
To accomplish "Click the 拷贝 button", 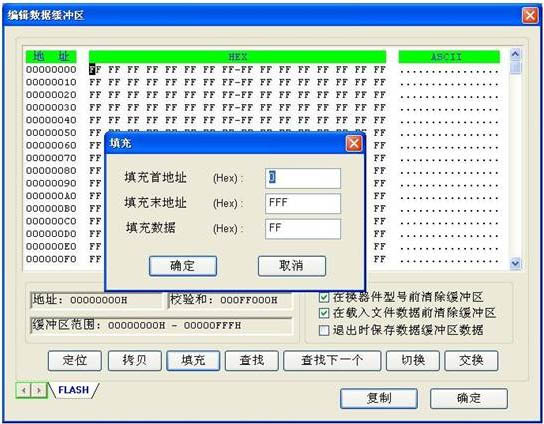I will coord(135,361).
